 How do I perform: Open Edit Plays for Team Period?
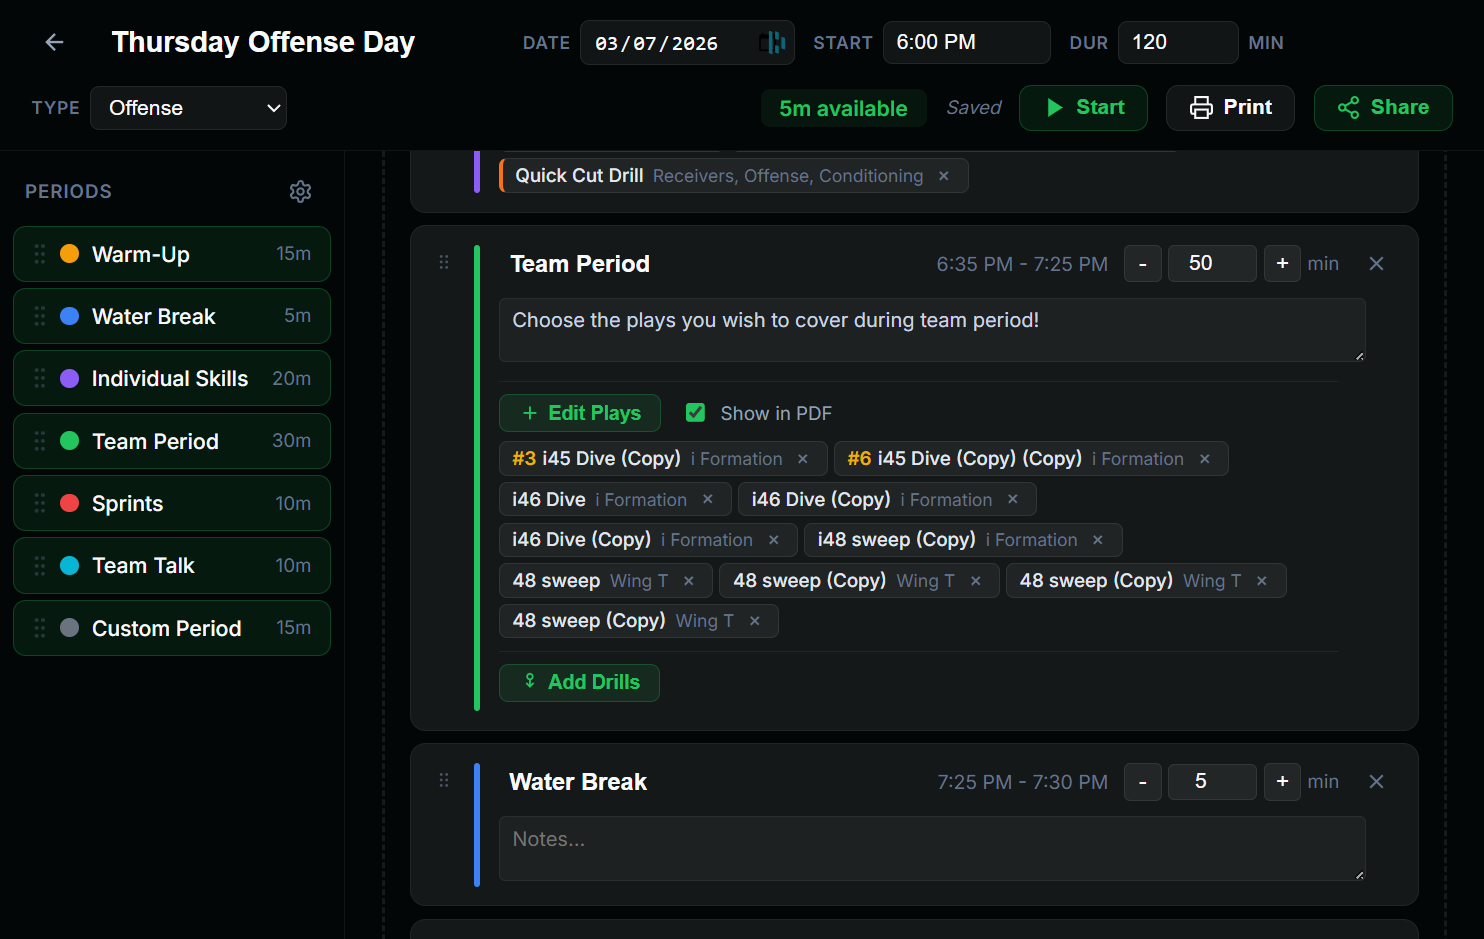pyautogui.click(x=580, y=413)
